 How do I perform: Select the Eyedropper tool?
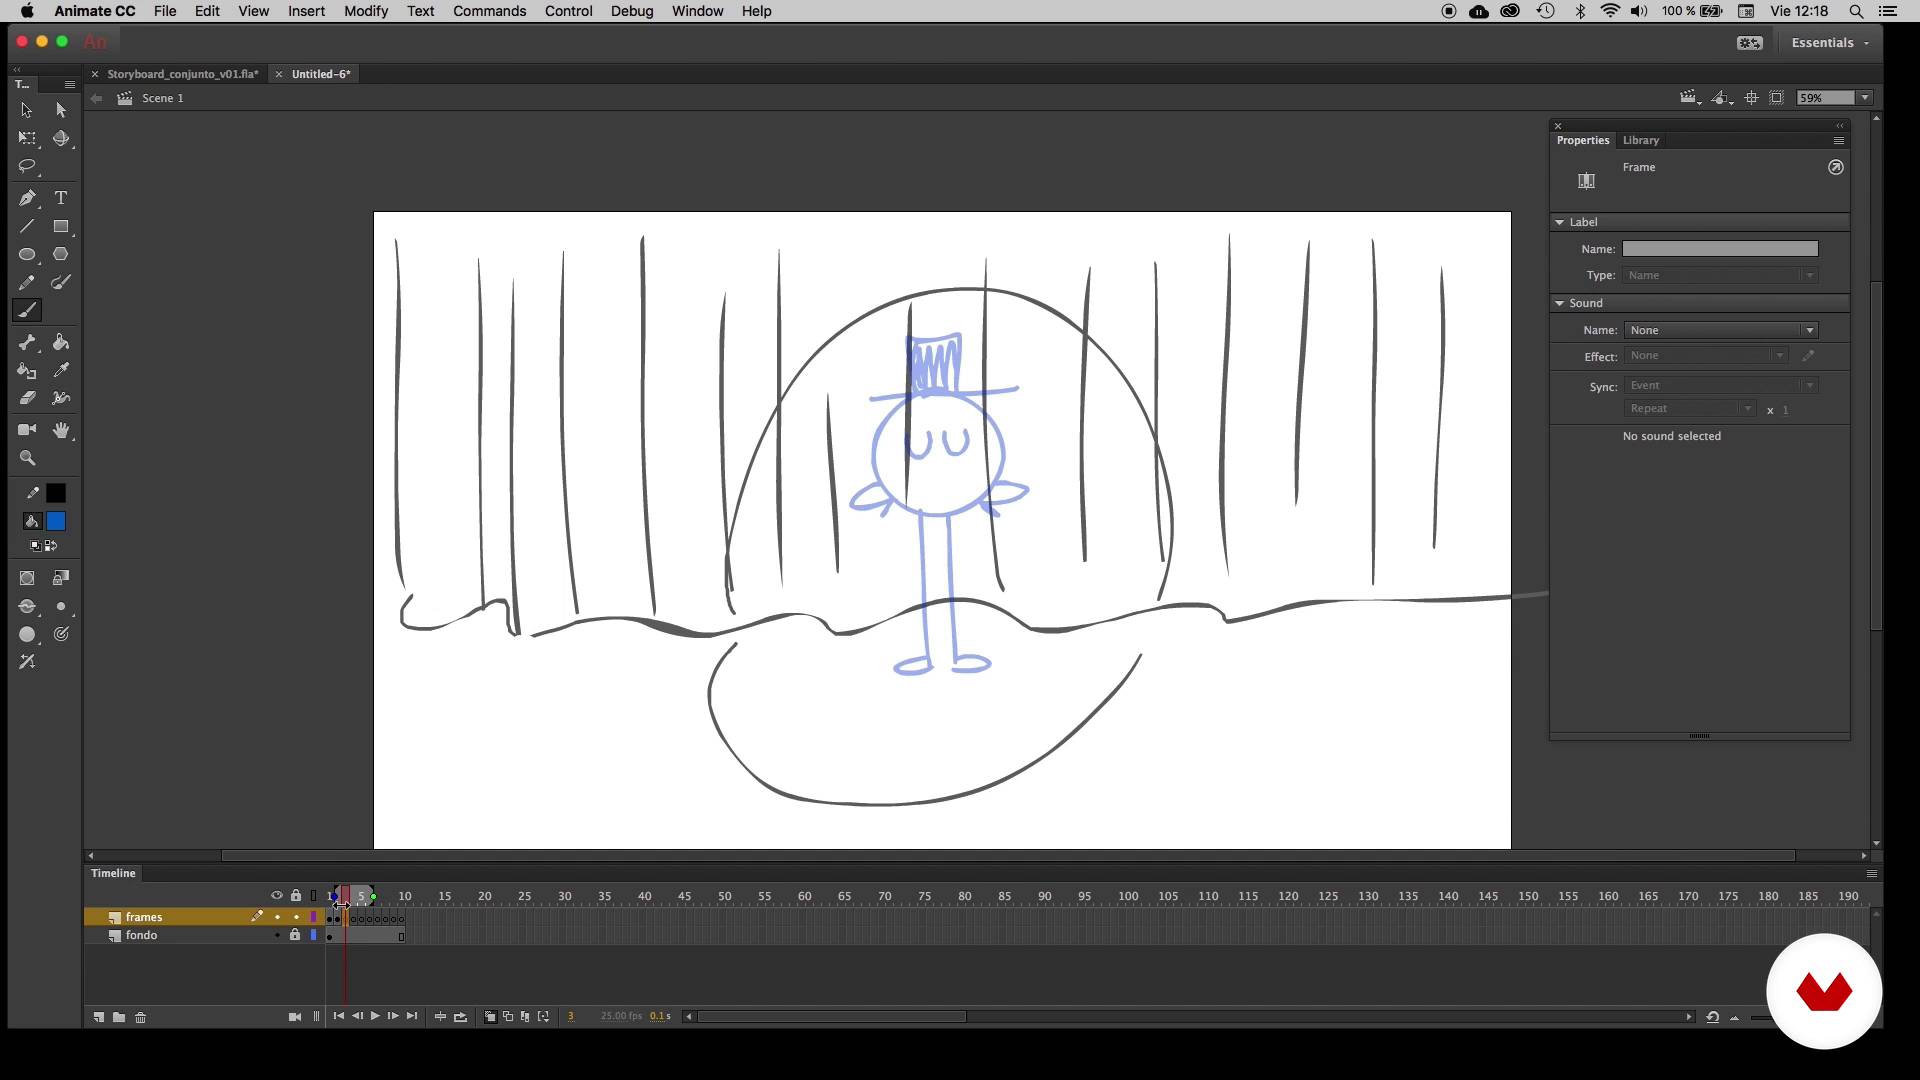(61, 370)
